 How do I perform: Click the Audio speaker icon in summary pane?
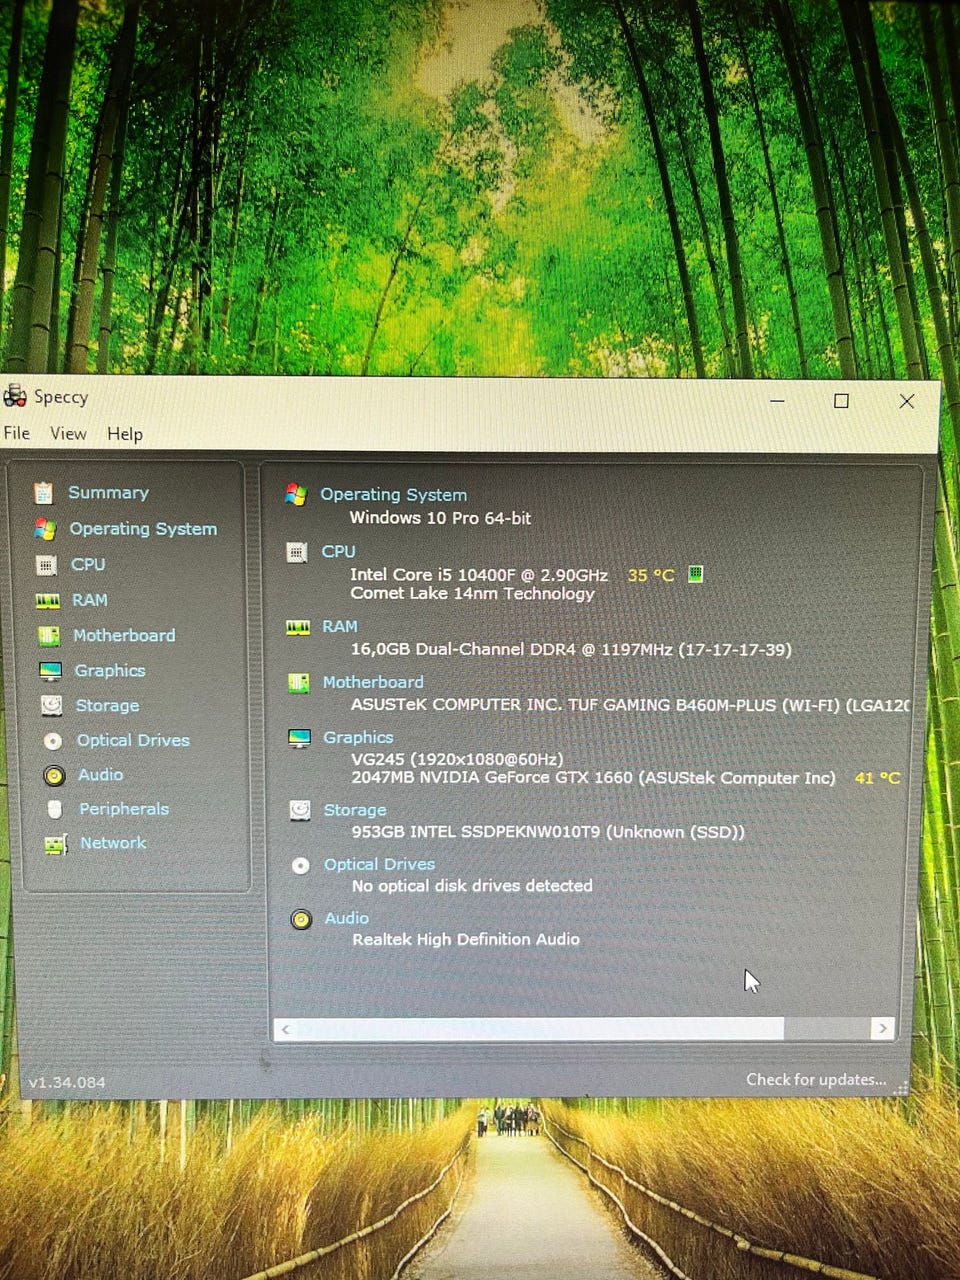(301, 920)
